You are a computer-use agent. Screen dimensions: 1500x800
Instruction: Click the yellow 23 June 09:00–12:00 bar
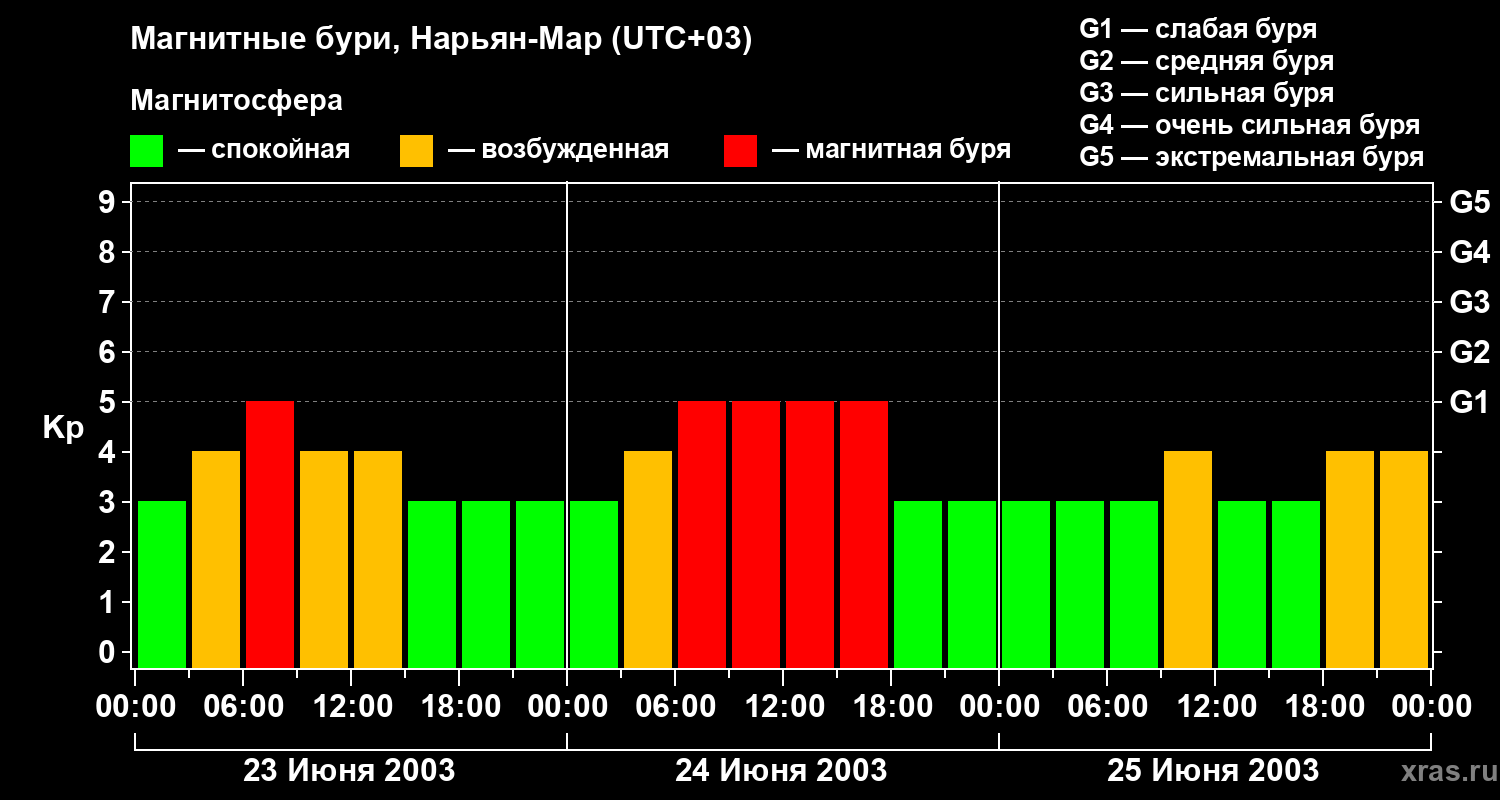[324, 559]
